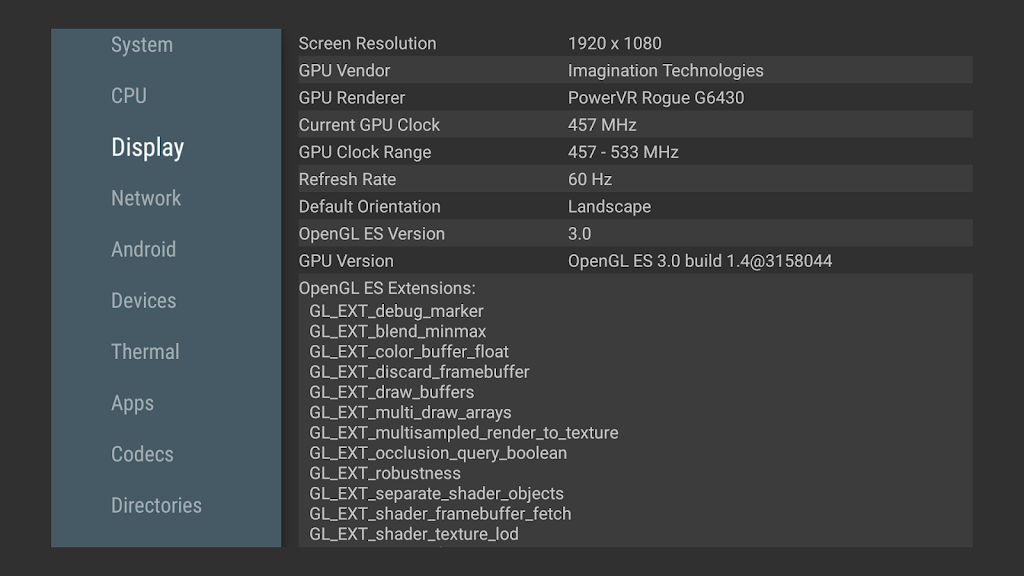Open the Android information section
The width and height of the screenshot is (1024, 576).
click(x=143, y=250)
